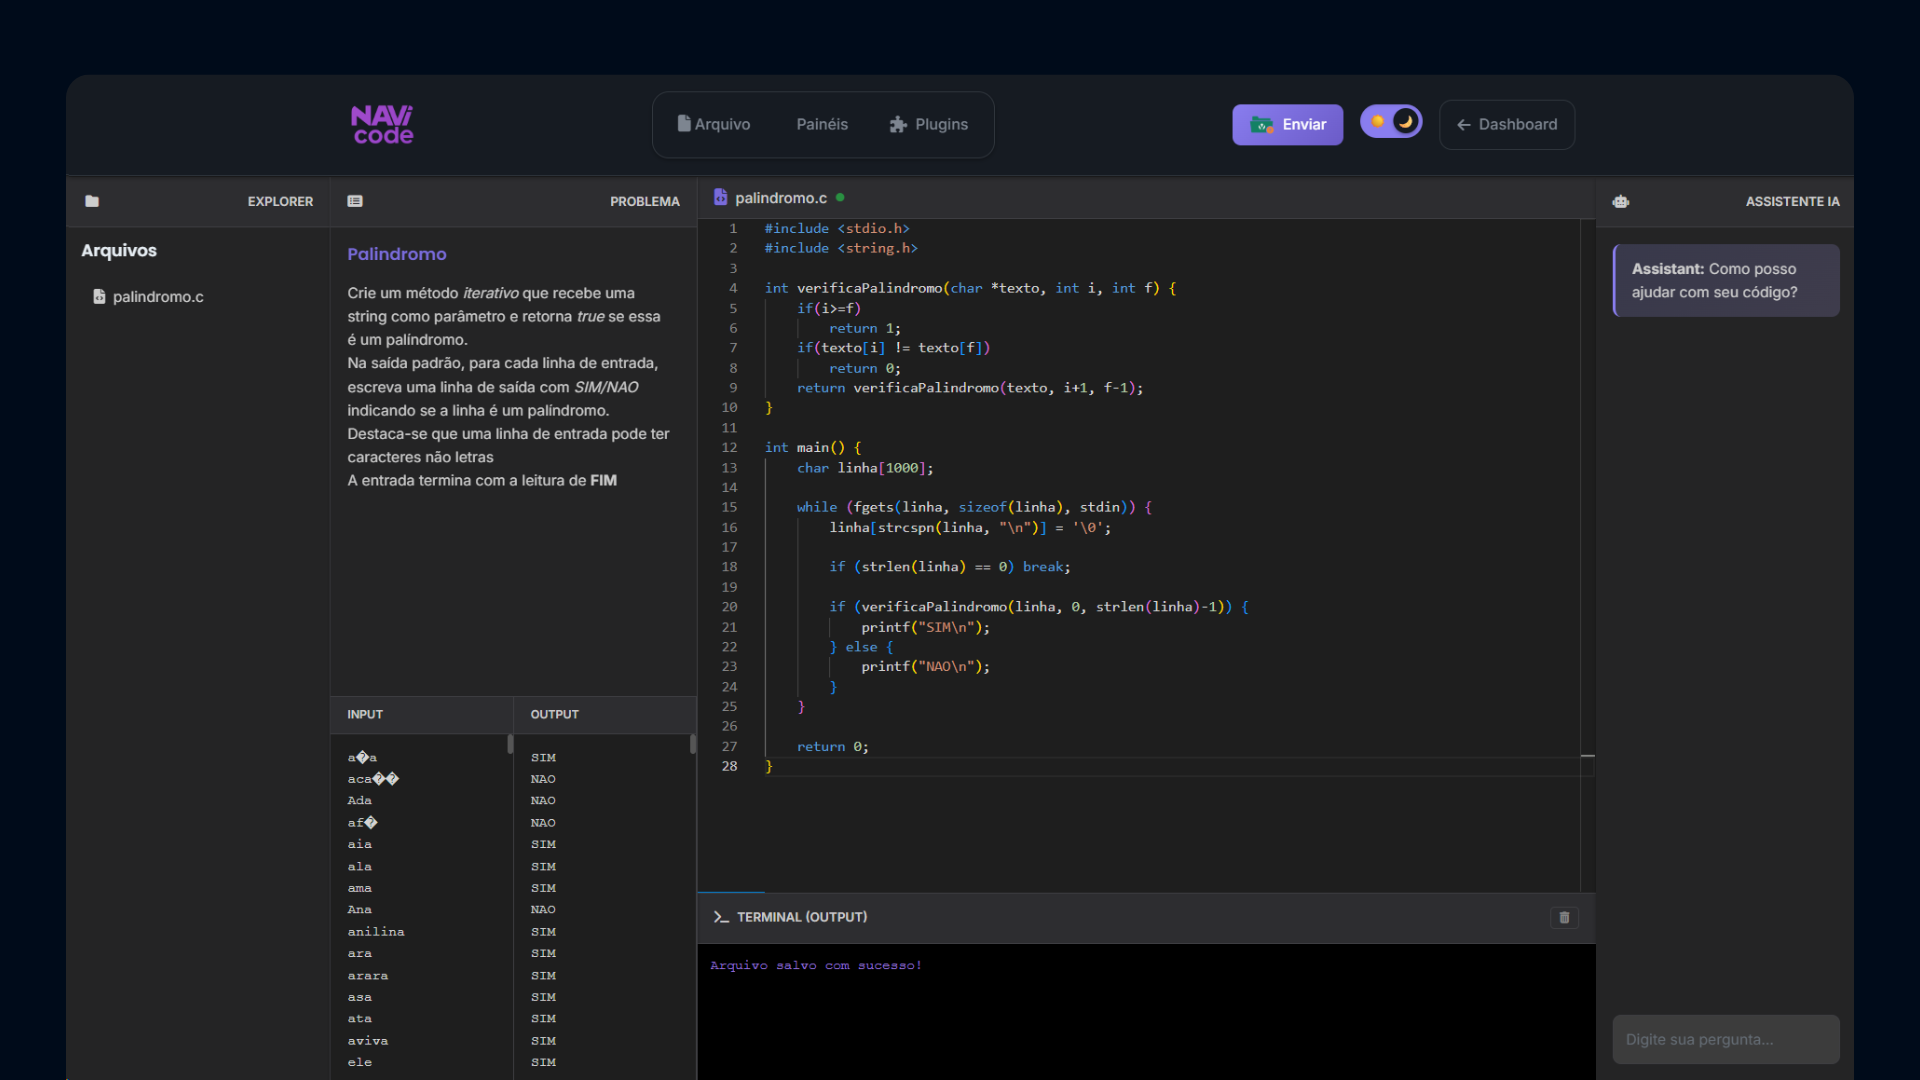Image resolution: width=1920 pixels, height=1080 pixels.
Task: Clear the terminal using the trash icon
Action: click(1563, 917)
